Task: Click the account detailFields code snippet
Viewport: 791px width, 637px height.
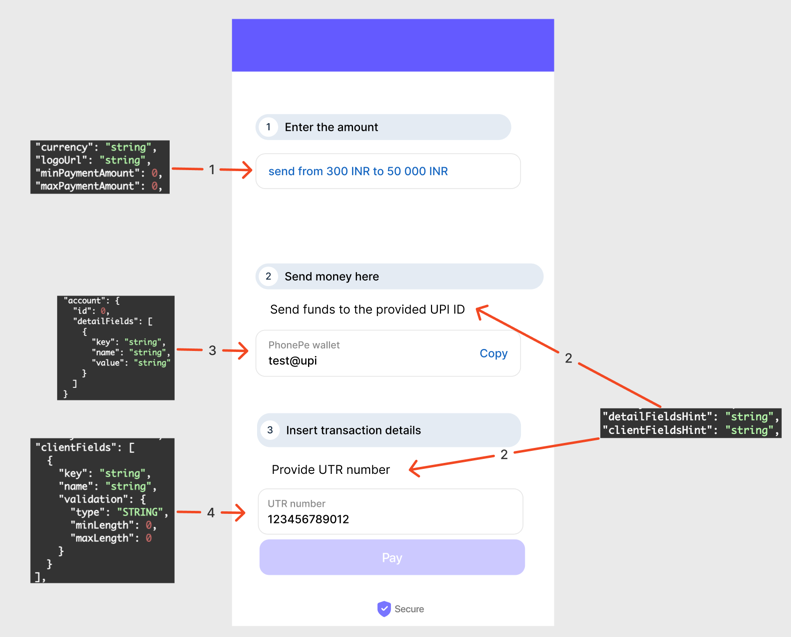Action: [116, 347]
